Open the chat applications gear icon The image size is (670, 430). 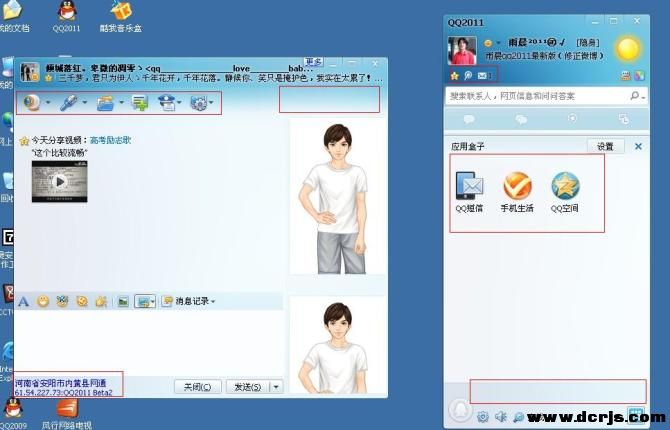coord(199,103)
